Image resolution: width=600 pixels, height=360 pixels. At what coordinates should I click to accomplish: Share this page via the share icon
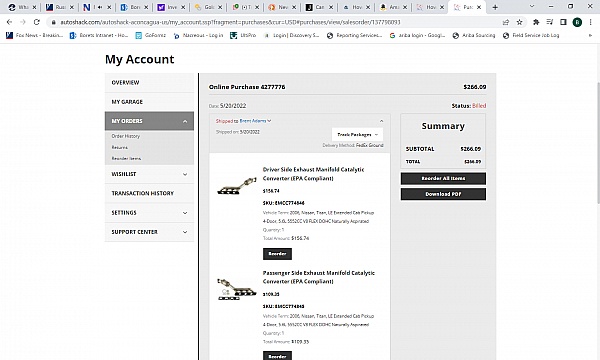506,22
